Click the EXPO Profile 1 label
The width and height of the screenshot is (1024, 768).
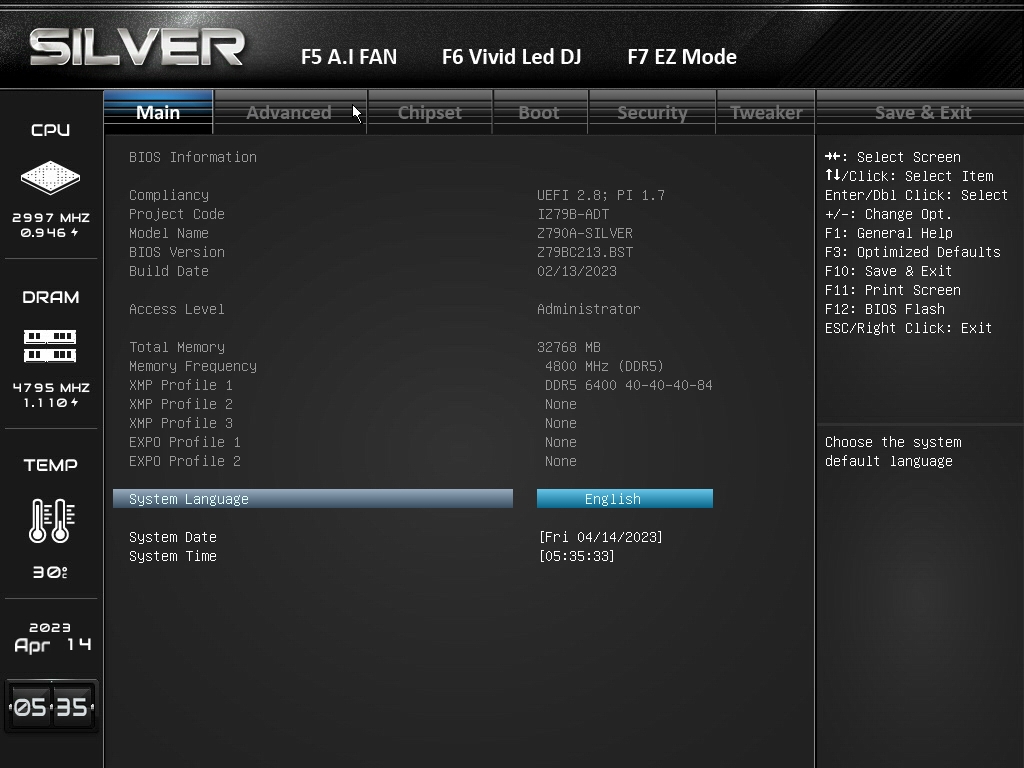[x=185, y=441]
